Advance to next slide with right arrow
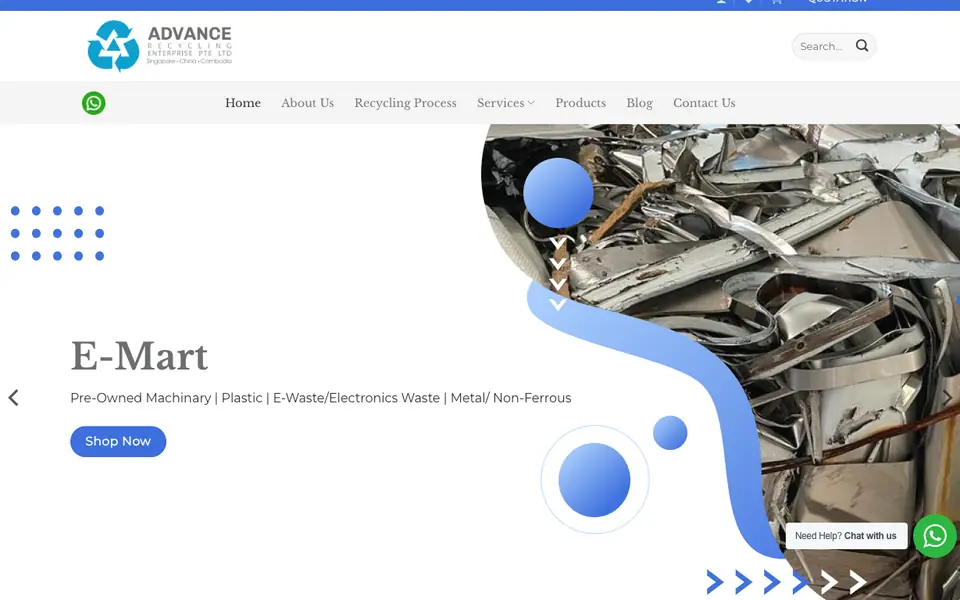Image resolution: width=960 pixels, height=600 pixels. coord(947,397)
